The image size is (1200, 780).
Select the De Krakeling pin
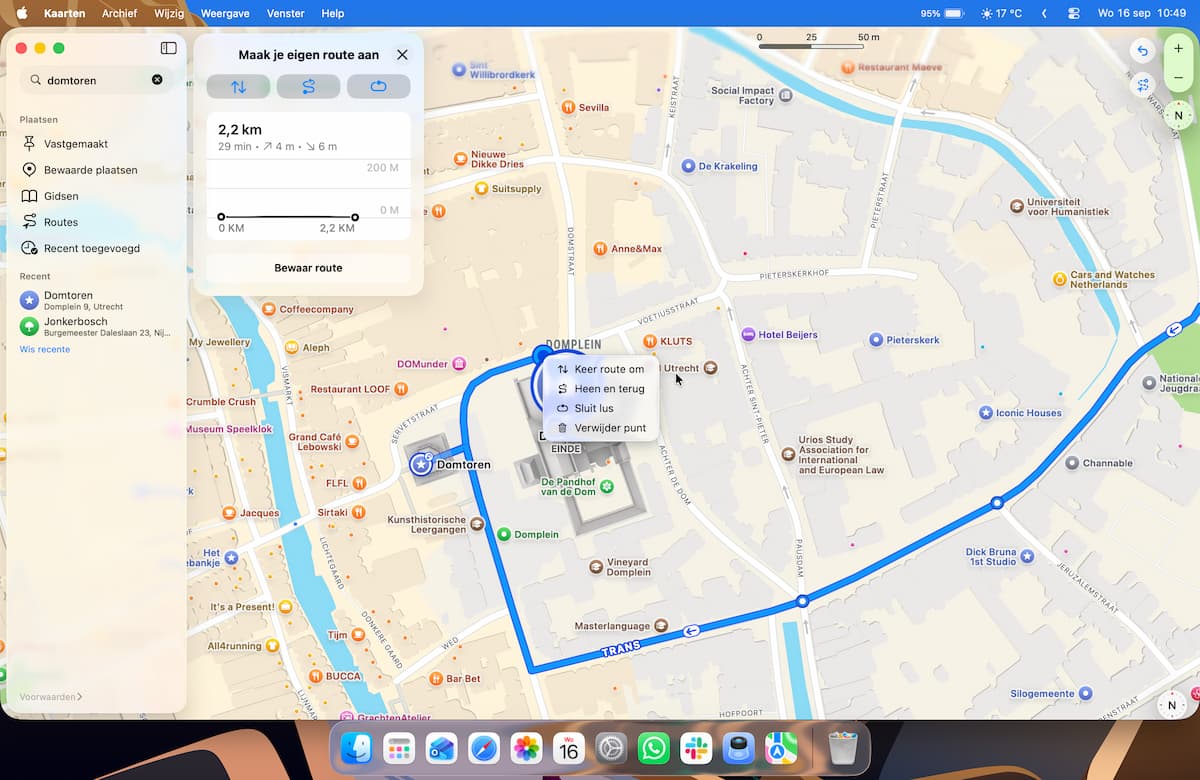click(x=688, y=166)
